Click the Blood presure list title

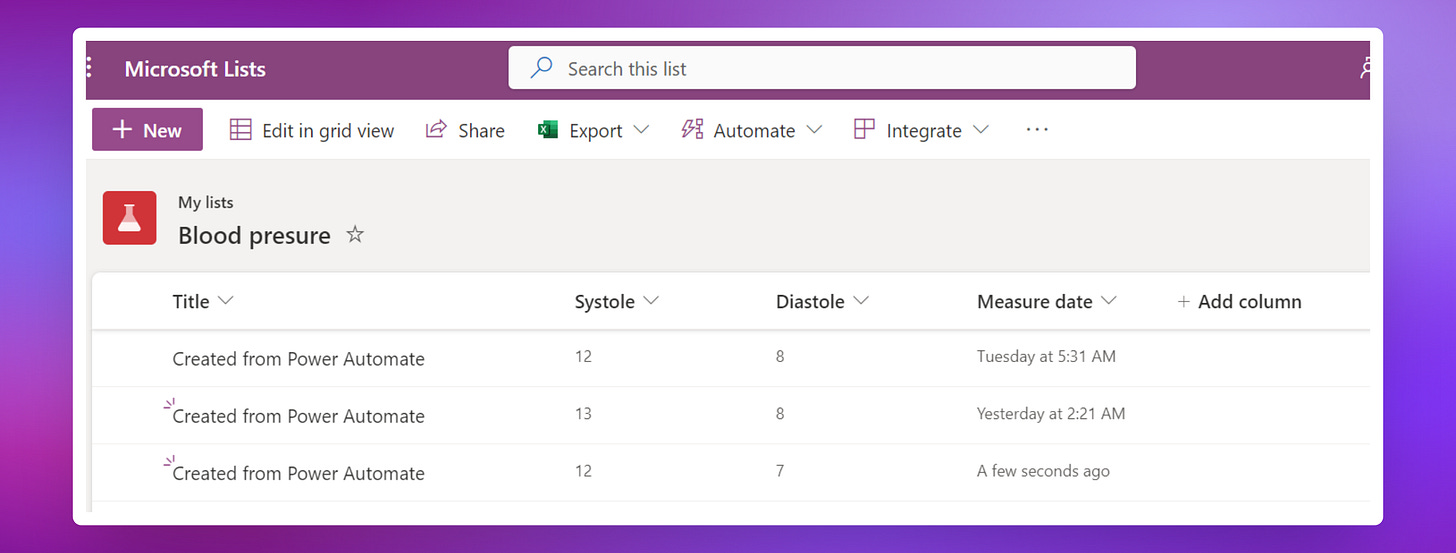pos(254,236)
